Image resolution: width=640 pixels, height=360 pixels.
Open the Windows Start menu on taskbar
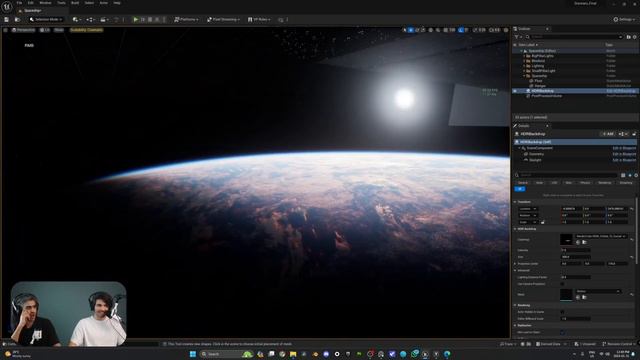(x=193, y=354)
